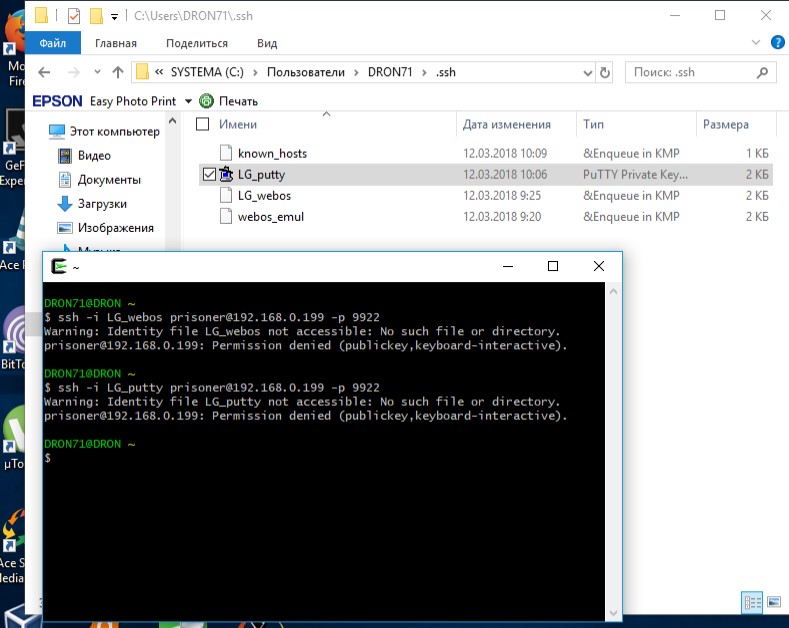The image size is (789, 628).
Task: Switch to details view button
Action: 751,602
